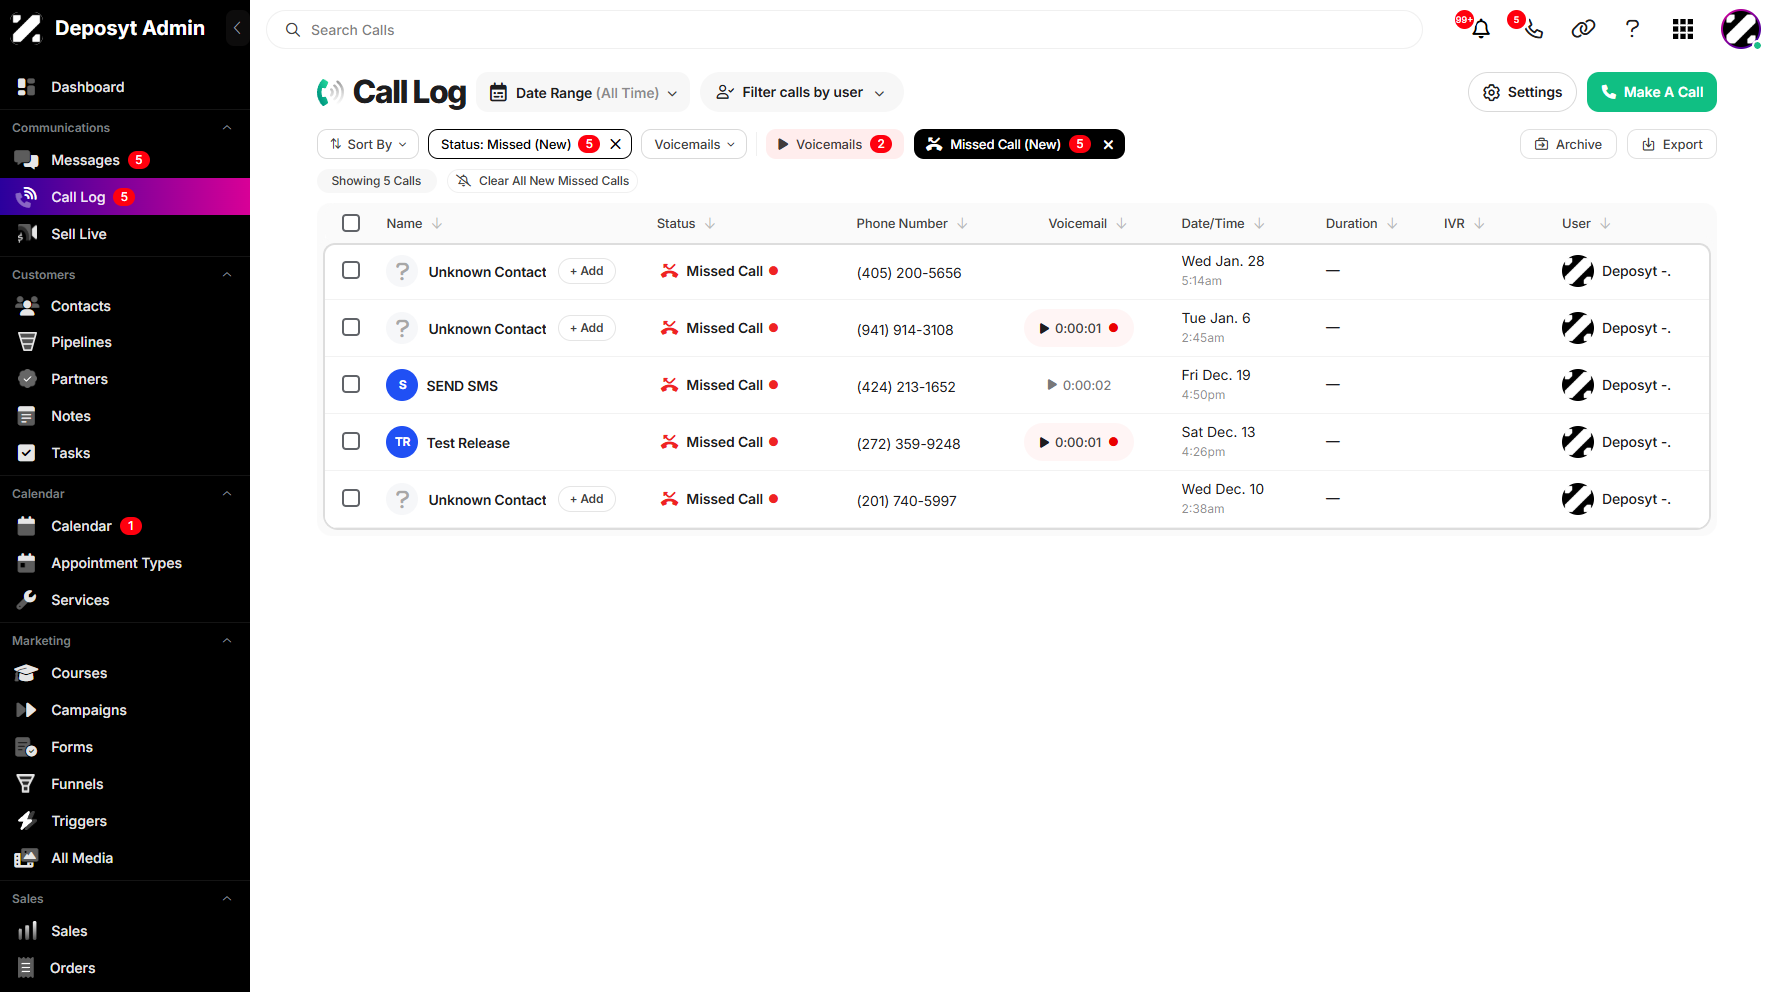This screenshot has height=992, width=1785.
Task: Collapse the Customers sidebar section
Action: click(227, 275)
